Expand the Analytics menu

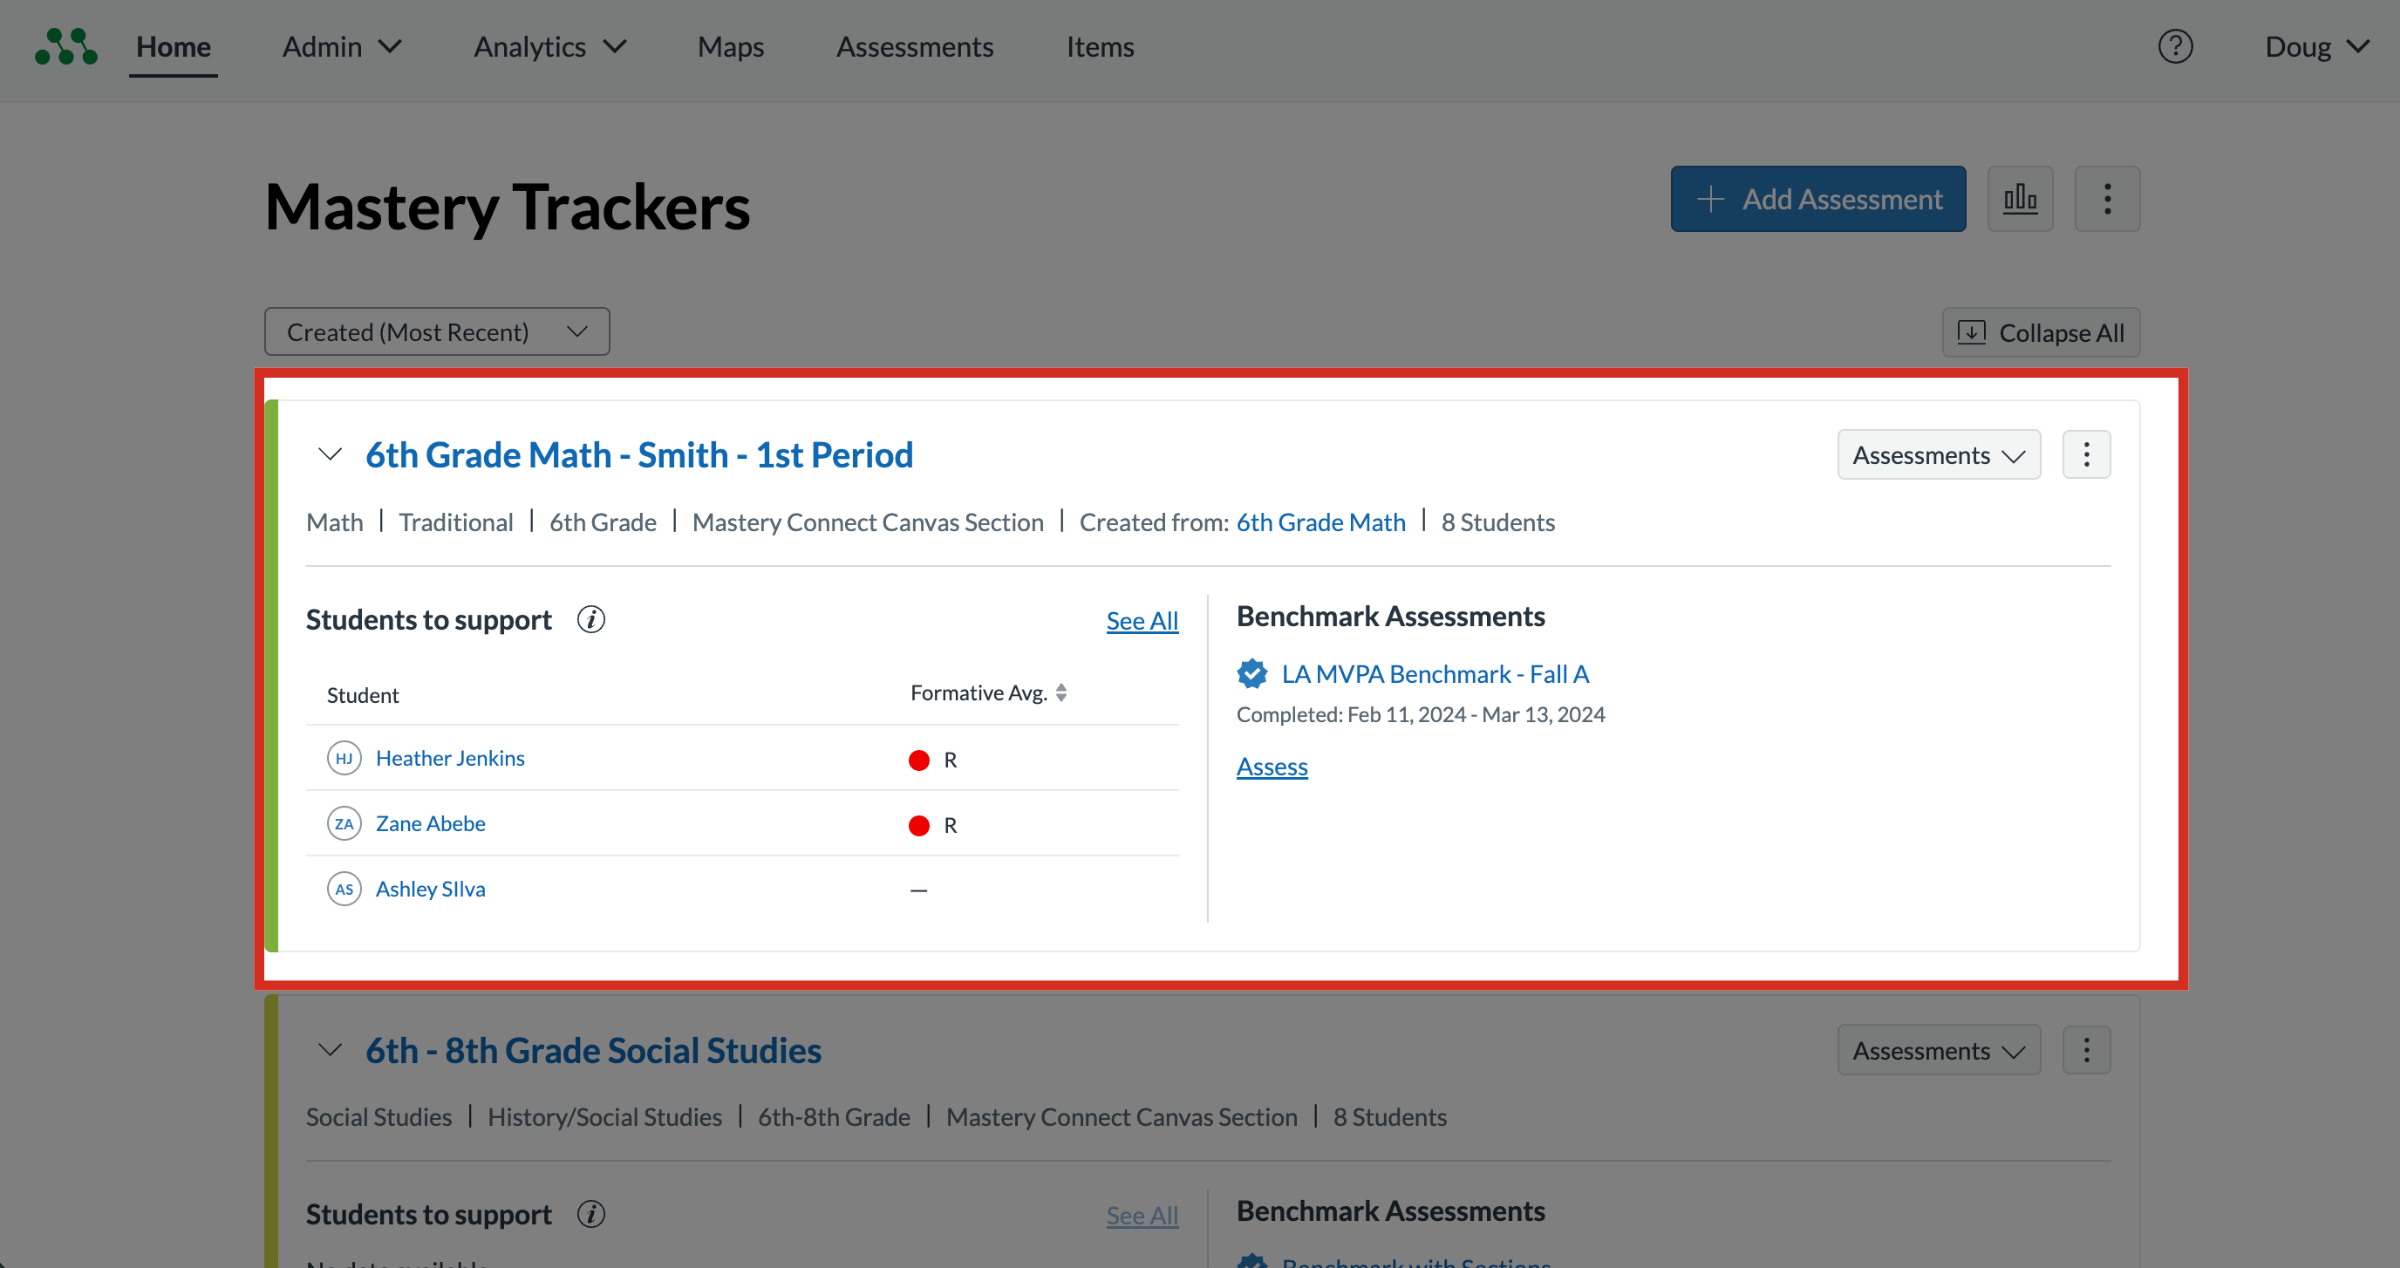click(x=550, y=47)
